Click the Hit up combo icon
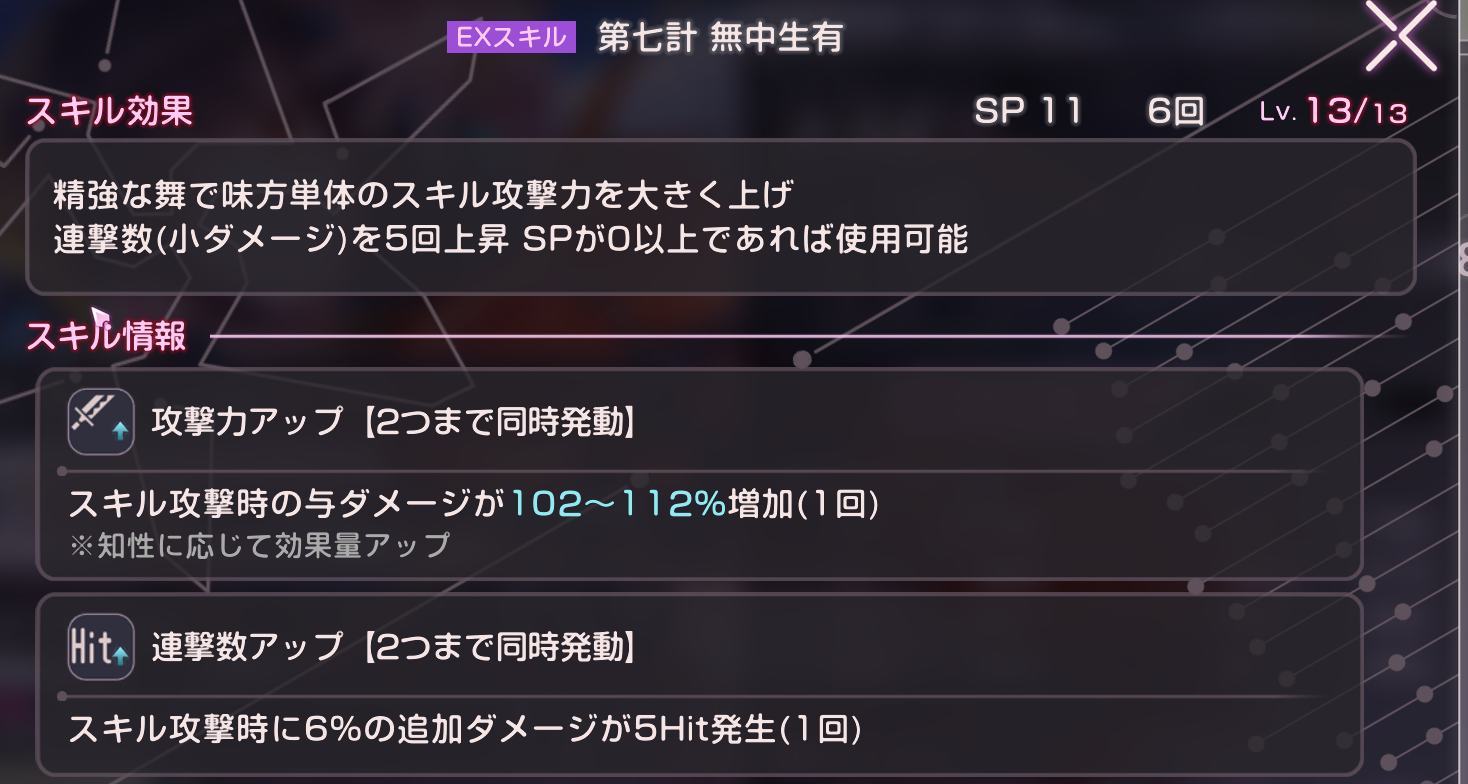Image resolution: width=1468 pixels, height=784 pixels. click(x=101, y=647)
